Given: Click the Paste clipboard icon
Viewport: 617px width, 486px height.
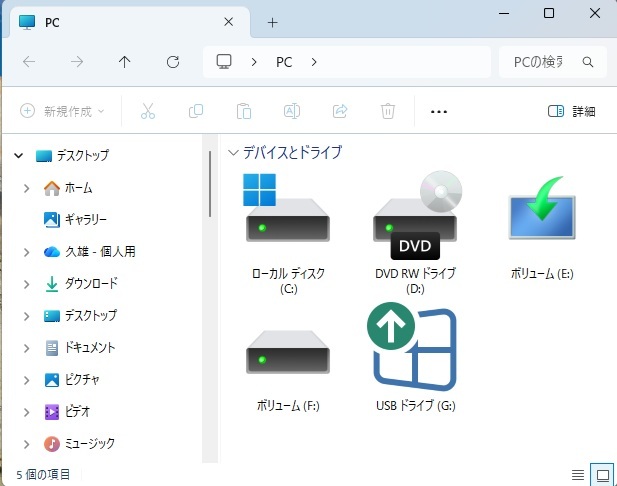Looking at the screenshot, I should (x=244, y=111).
